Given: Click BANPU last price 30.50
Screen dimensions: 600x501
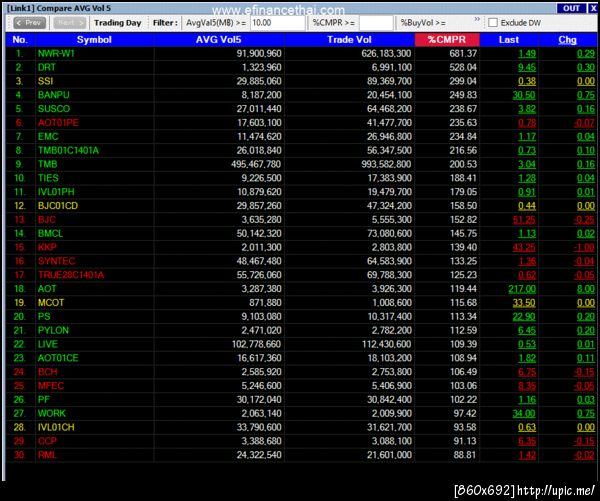Looking at the screenshot, I should [x=524, y=95].
